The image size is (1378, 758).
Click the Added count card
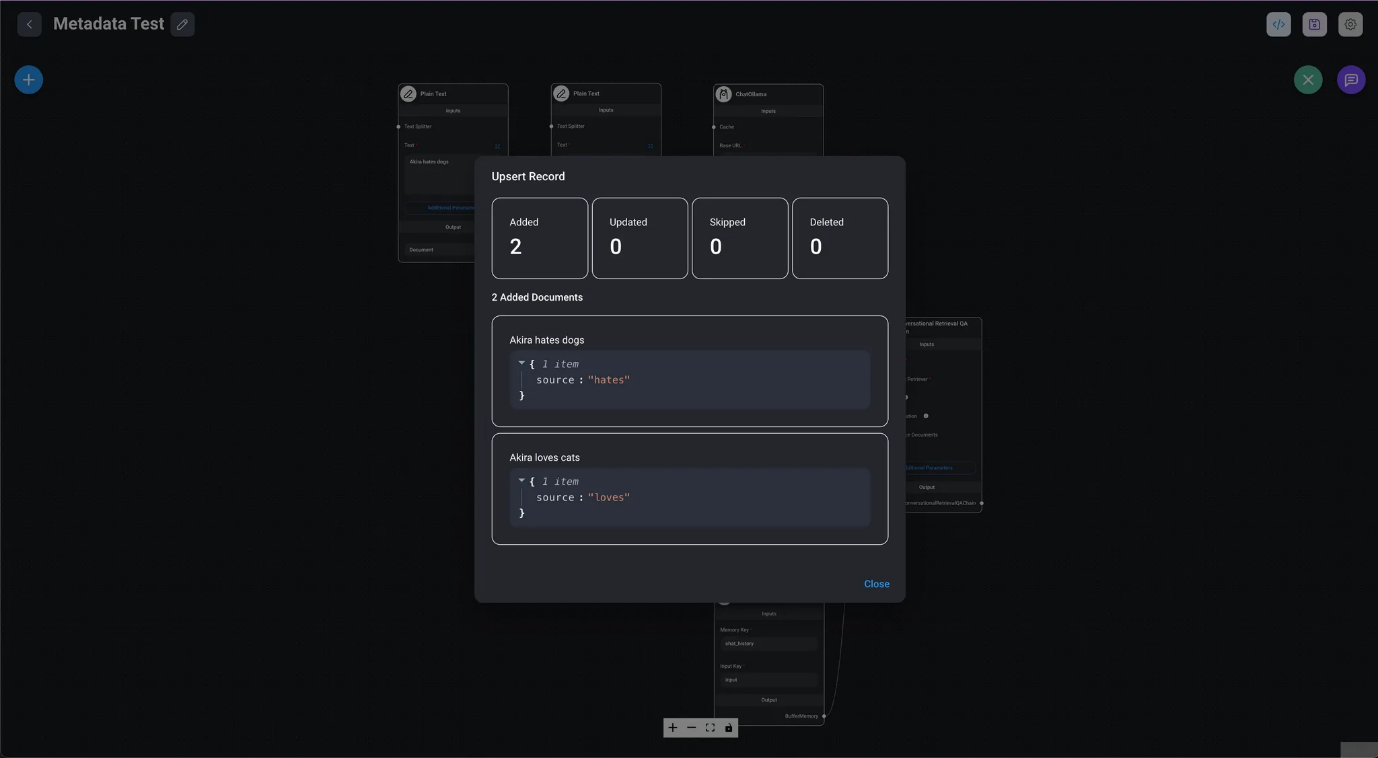pos(539,238)
